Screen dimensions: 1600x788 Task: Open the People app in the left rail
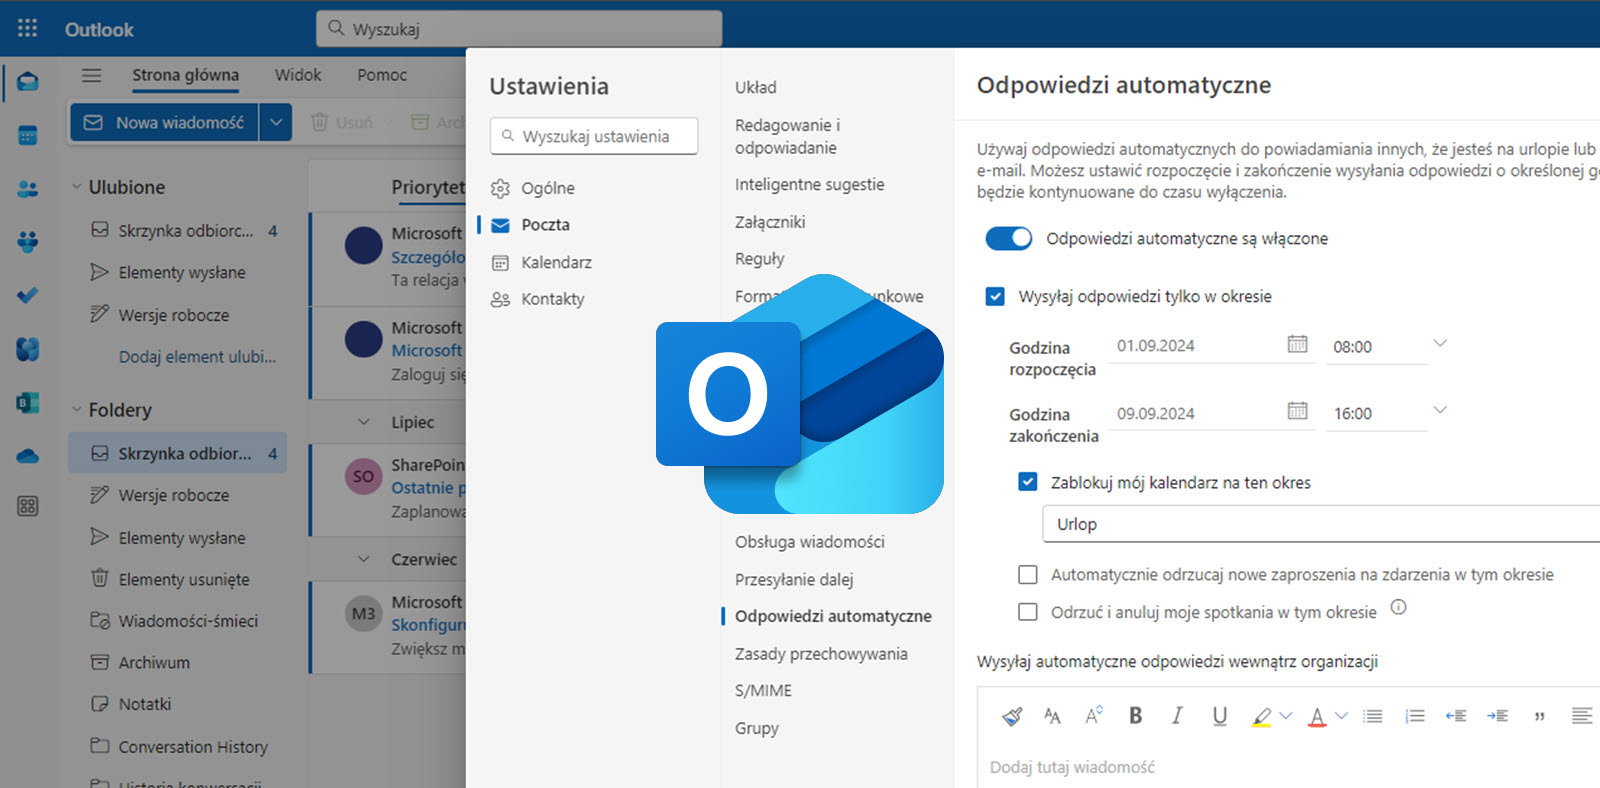coord(28,188)
